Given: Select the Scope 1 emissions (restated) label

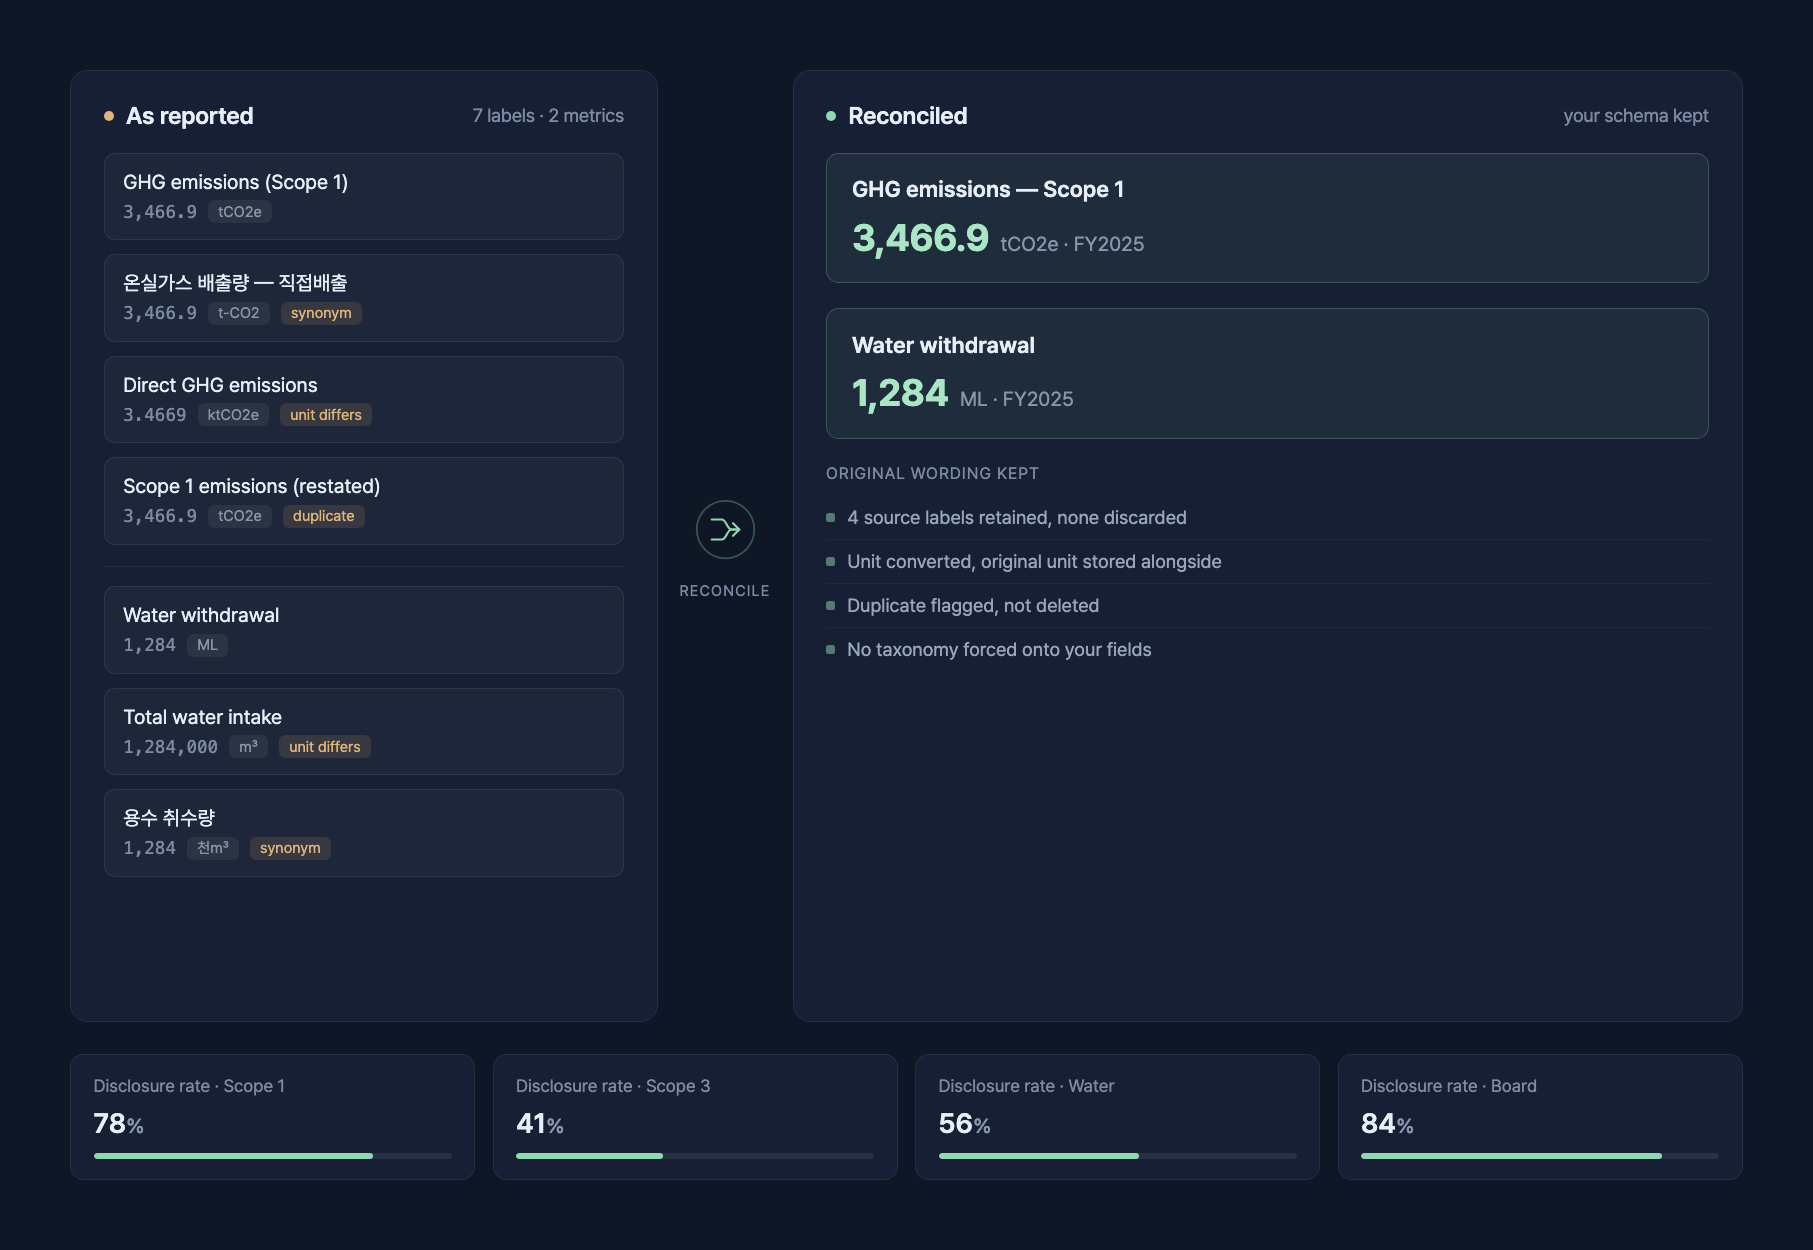Looking at the screenshot, I should pyautogui.click(x=252, y=486).
